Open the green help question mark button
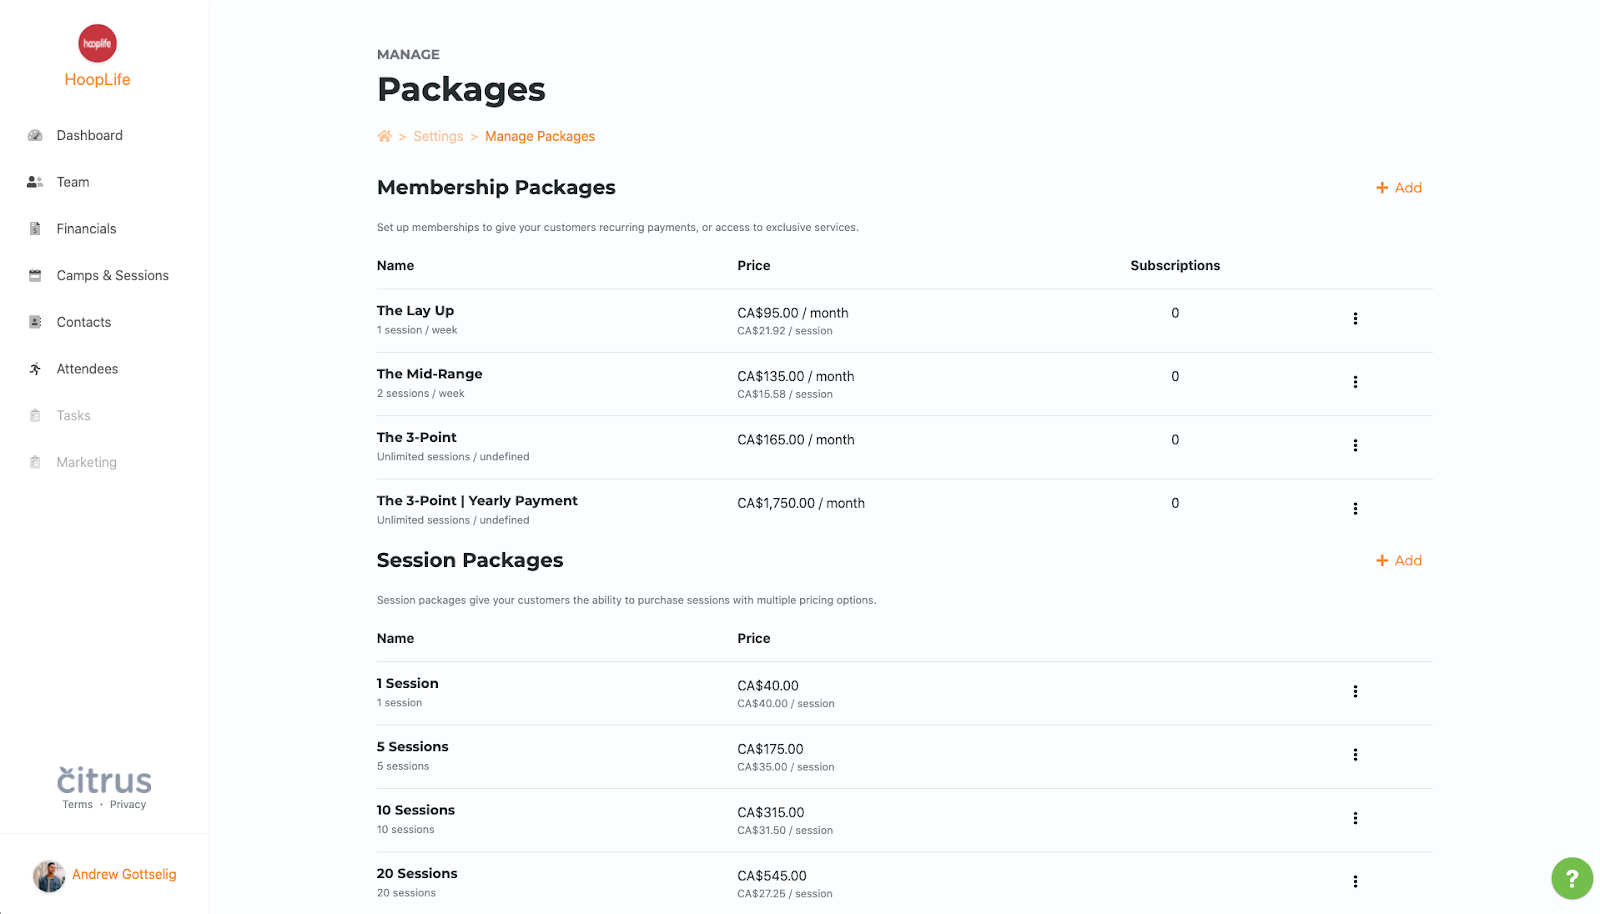The height and width of the screenshot is (914, 1600). [x=1572, y=879]
